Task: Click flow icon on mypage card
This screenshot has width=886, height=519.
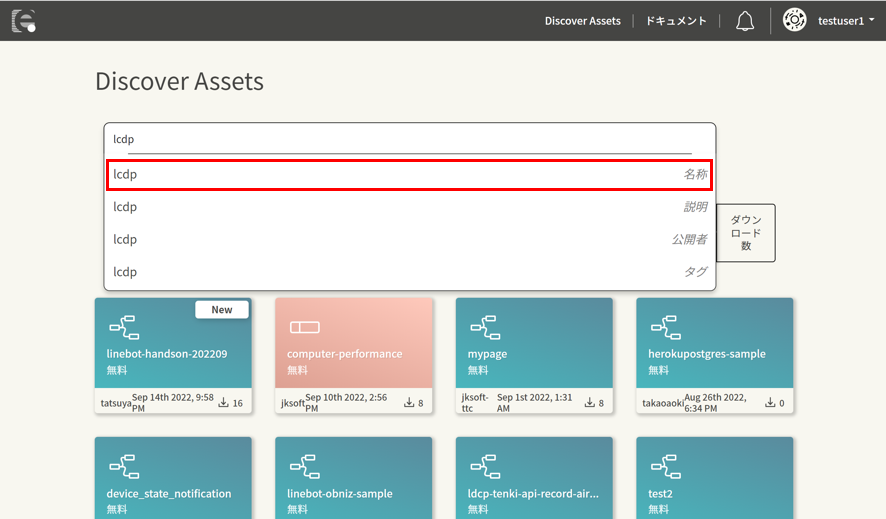Action: [485, 328]
